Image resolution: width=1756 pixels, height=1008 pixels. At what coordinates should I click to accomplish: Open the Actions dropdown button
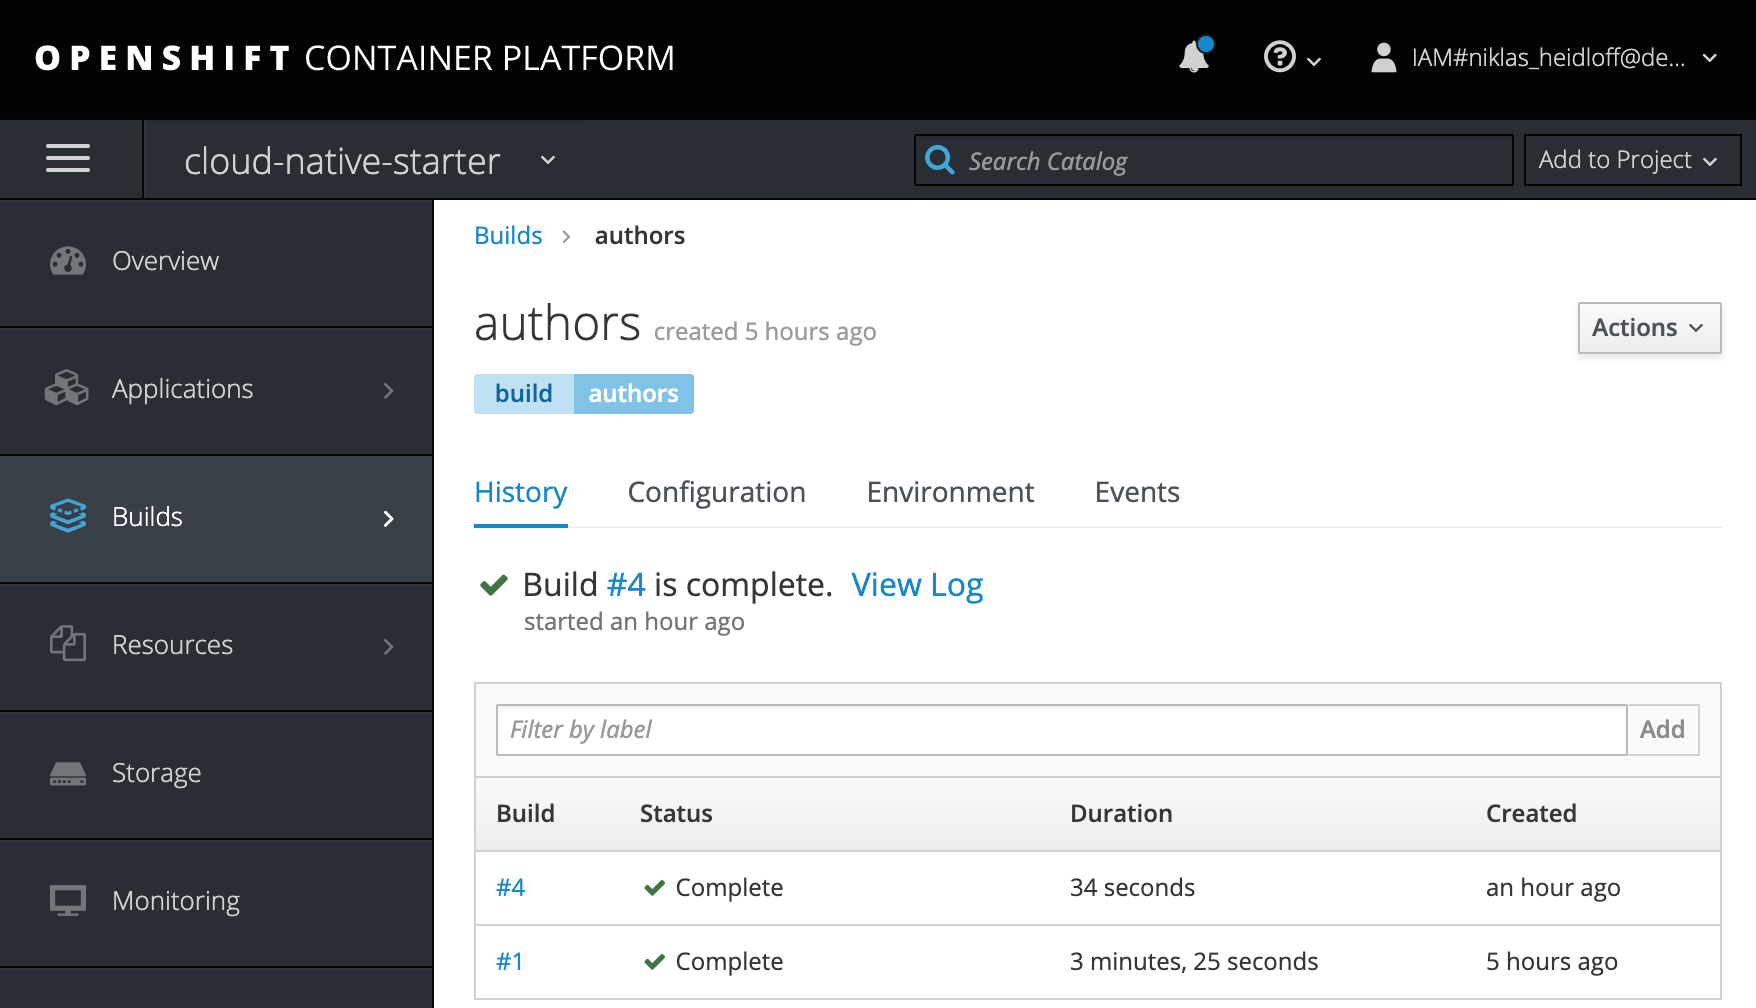1649,328
